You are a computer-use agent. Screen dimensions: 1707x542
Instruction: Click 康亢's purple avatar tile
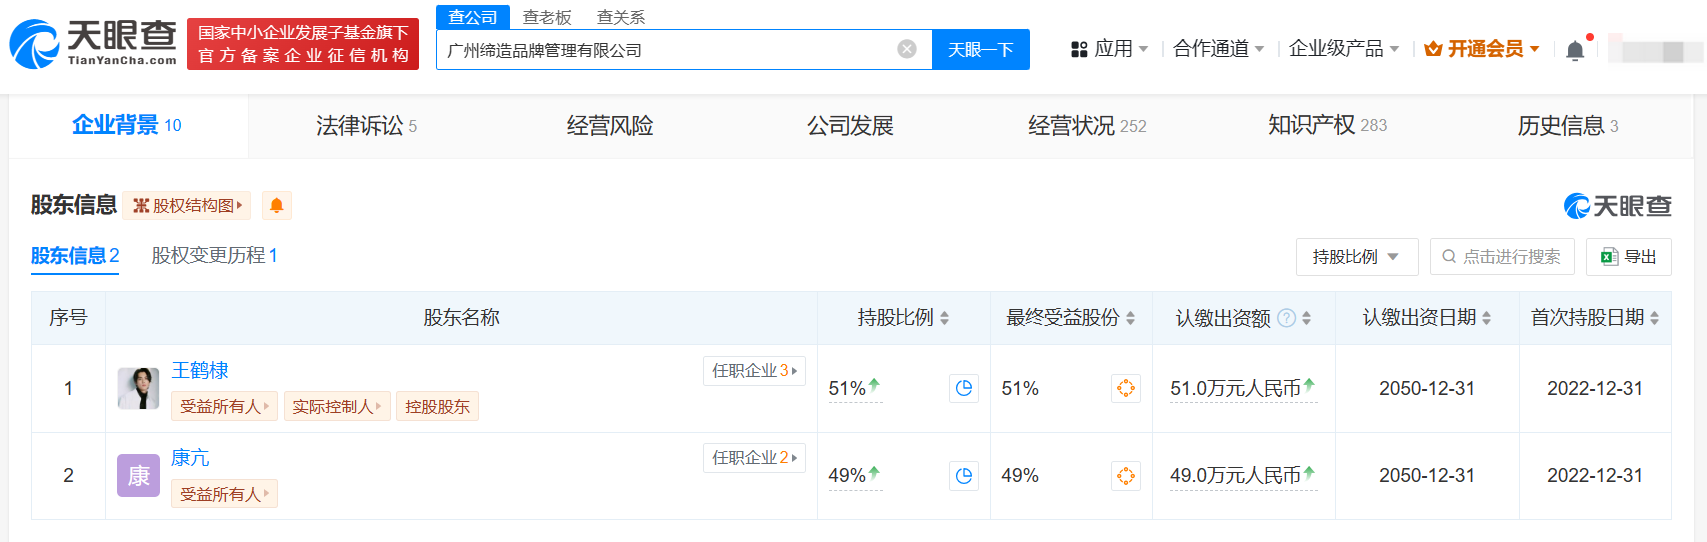coord(138,476)
